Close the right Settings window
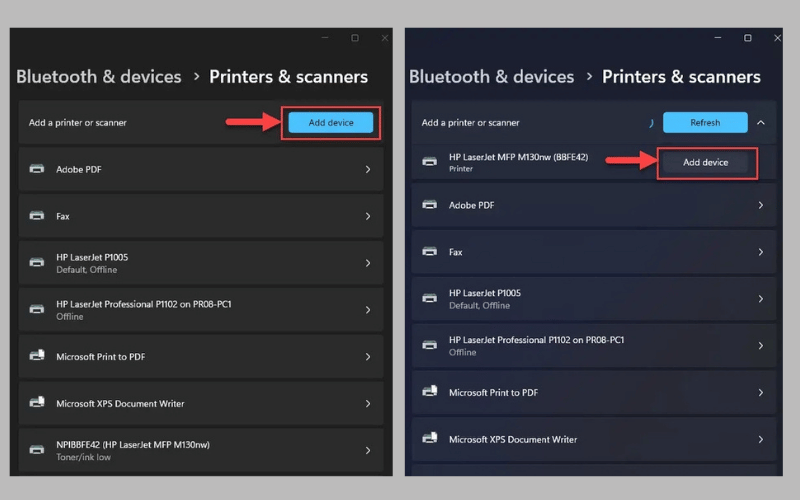The height and width of the screenshot is (500, 800). (x=777, y=38)
